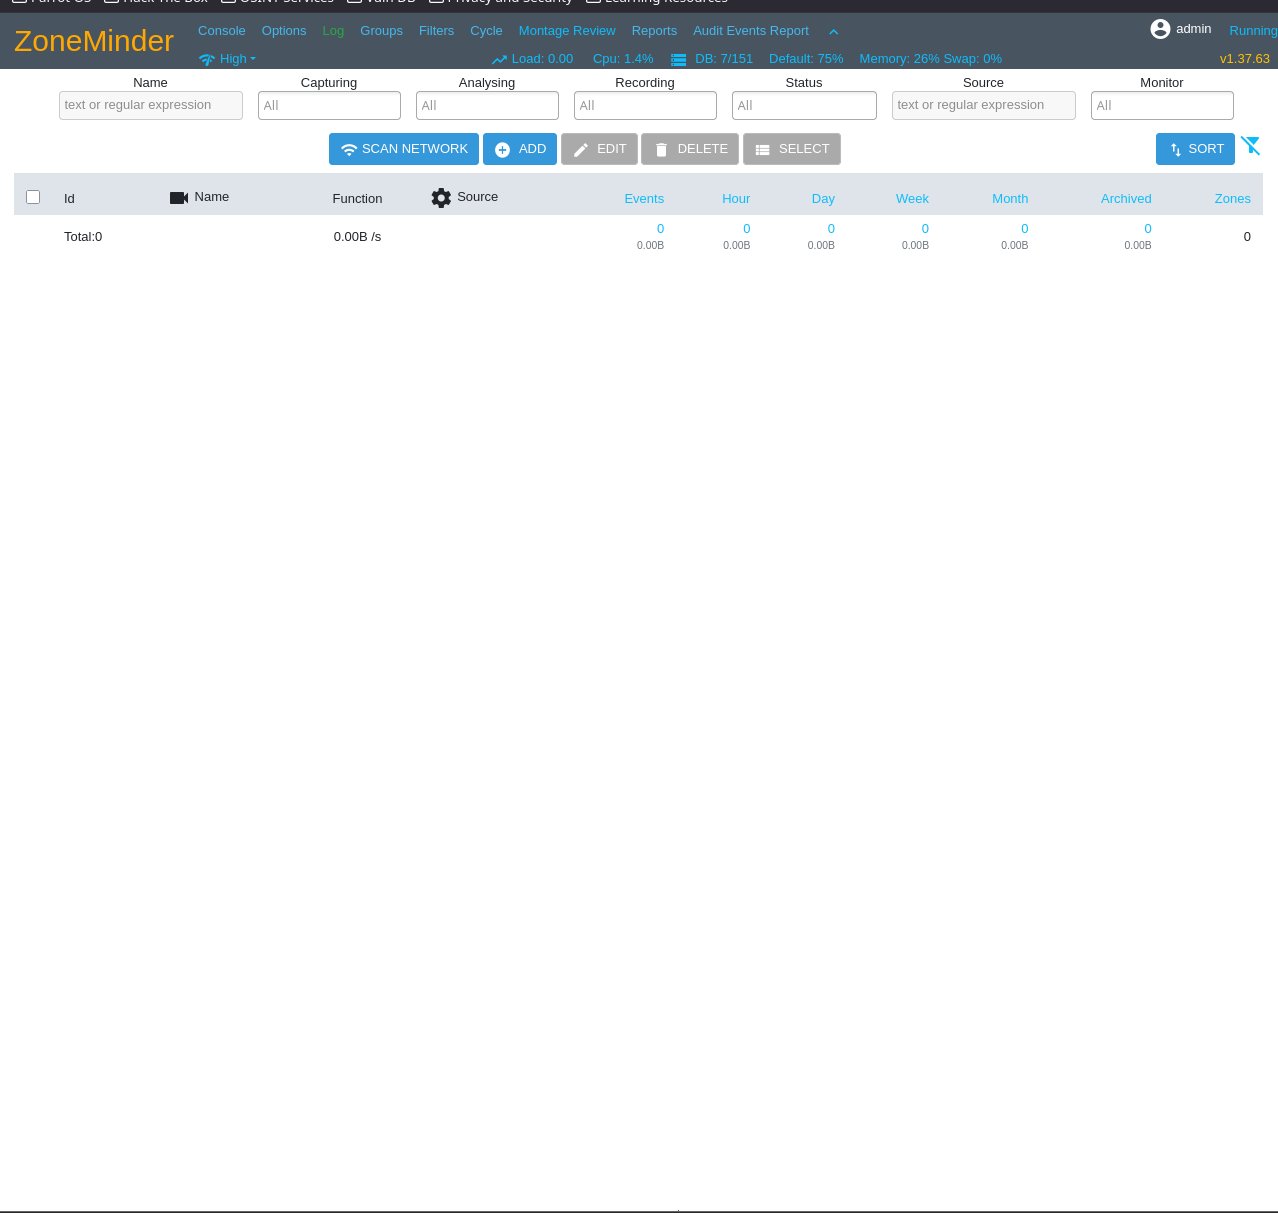Click the bandwidth wifi icon
The image size is (1278, 1213).
tap(207, 60)
